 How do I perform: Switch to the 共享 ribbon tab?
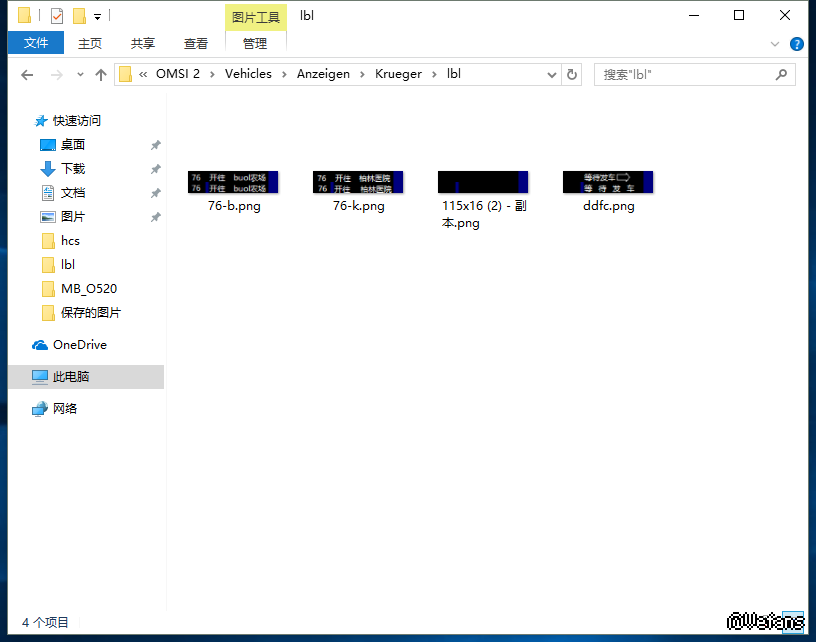point(143,43)
